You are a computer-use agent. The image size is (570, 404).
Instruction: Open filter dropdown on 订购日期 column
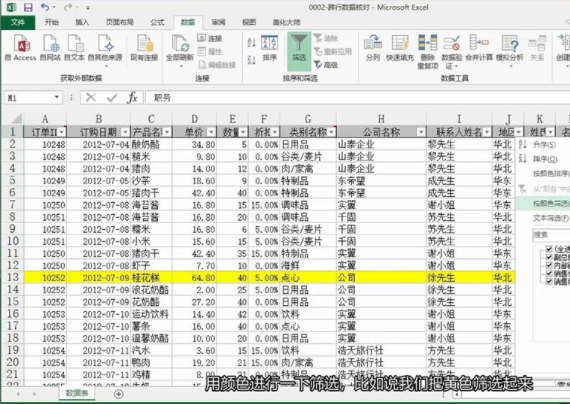click(125, 132)
